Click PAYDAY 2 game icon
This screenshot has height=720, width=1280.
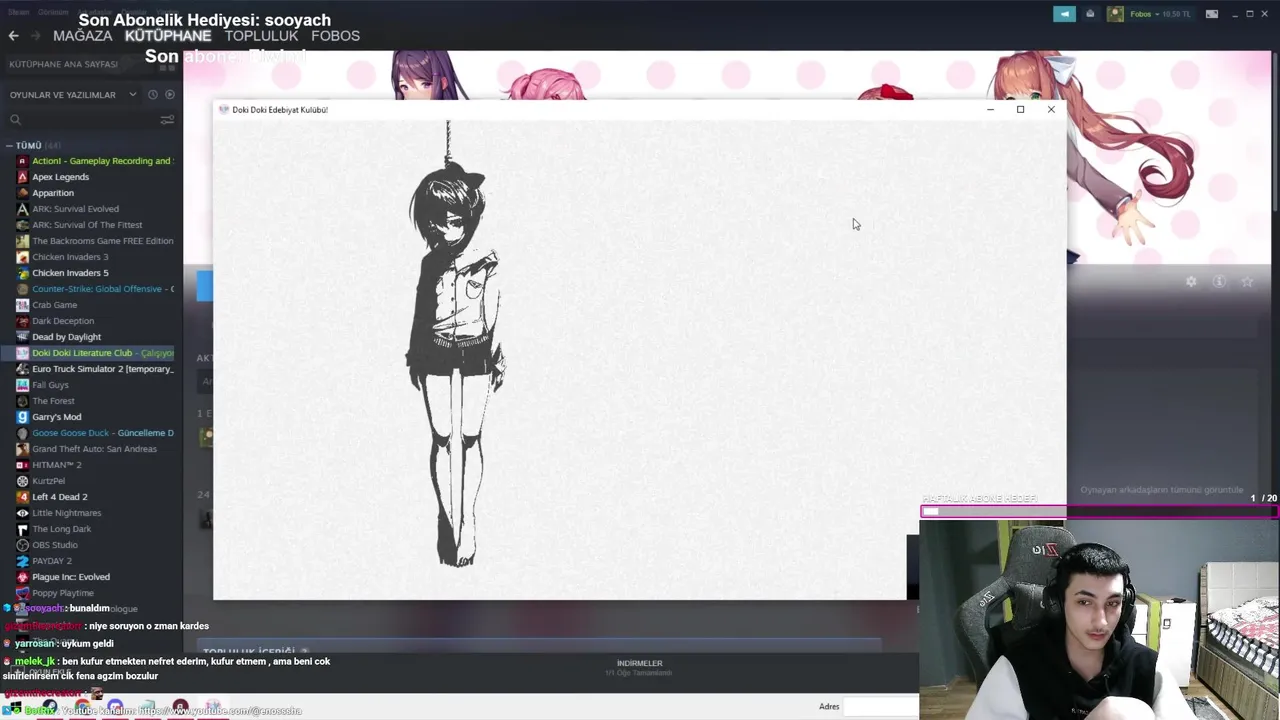(x=22, y=561)
